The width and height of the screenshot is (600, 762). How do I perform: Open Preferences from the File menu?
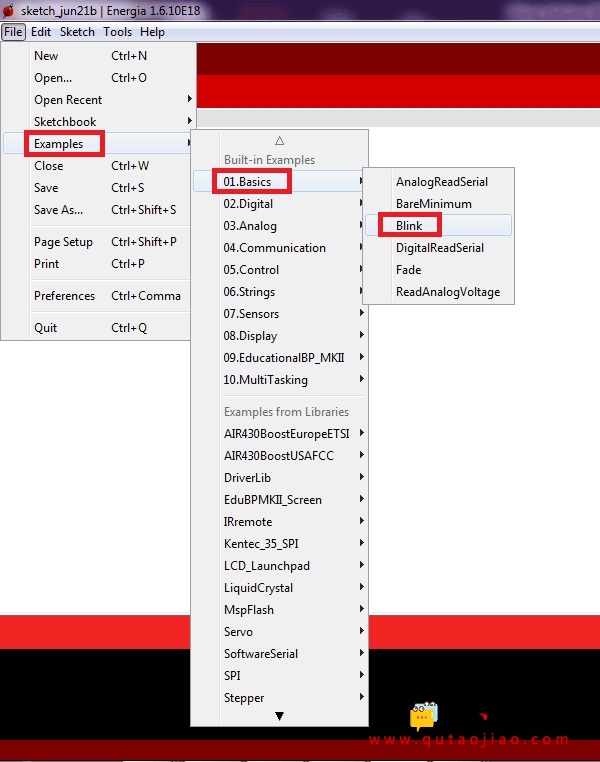(x=97, y=296)
